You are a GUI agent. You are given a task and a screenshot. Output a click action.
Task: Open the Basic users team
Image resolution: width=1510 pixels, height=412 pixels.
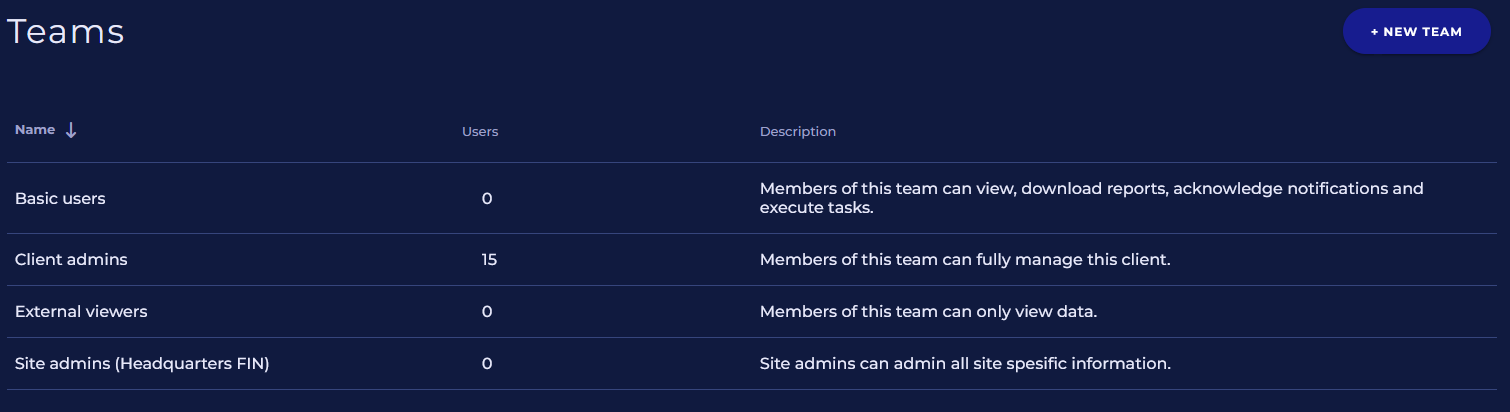pos(60,198)
